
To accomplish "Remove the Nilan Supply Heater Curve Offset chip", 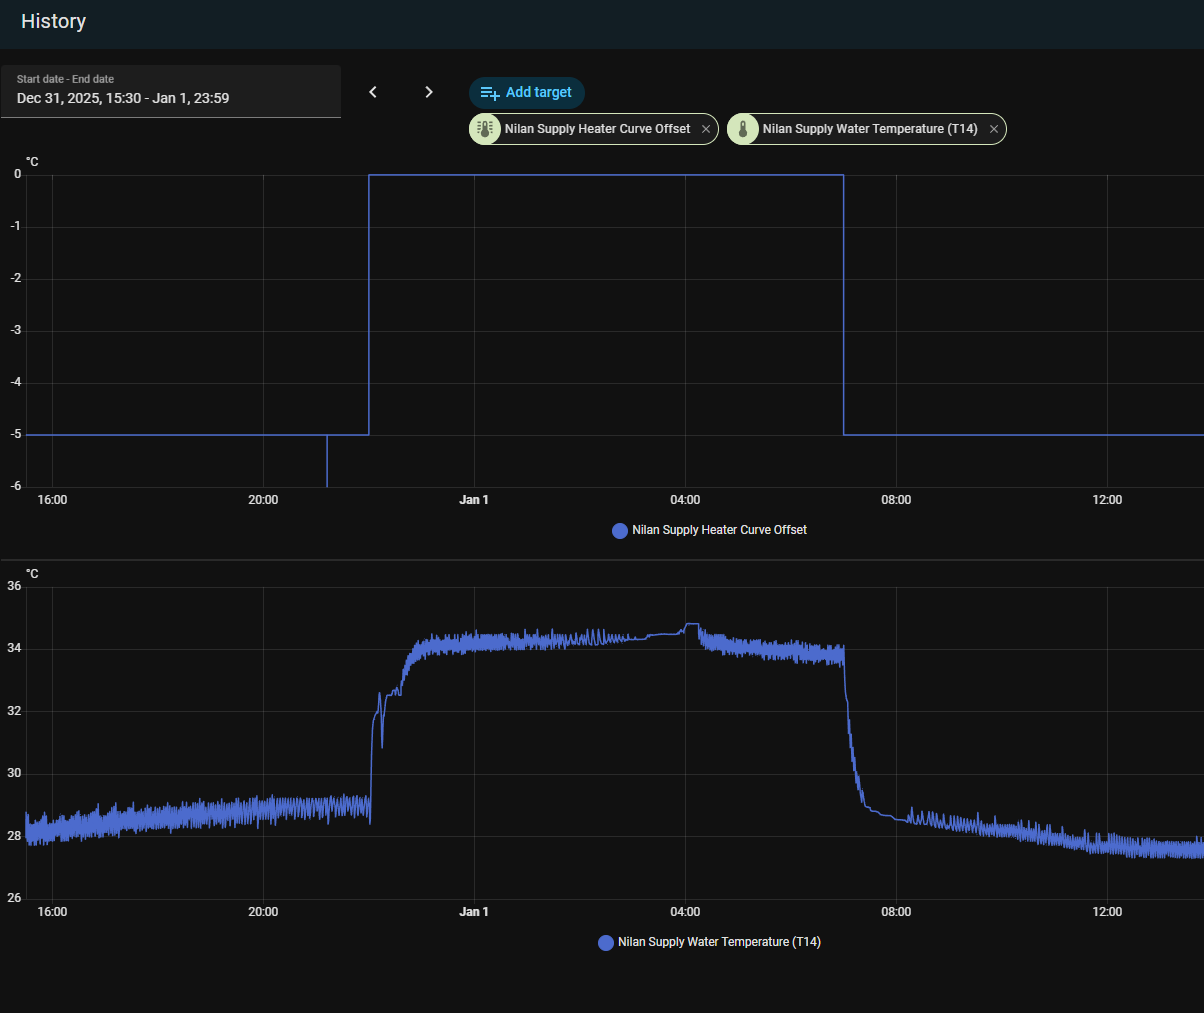I will pos(706,129).
